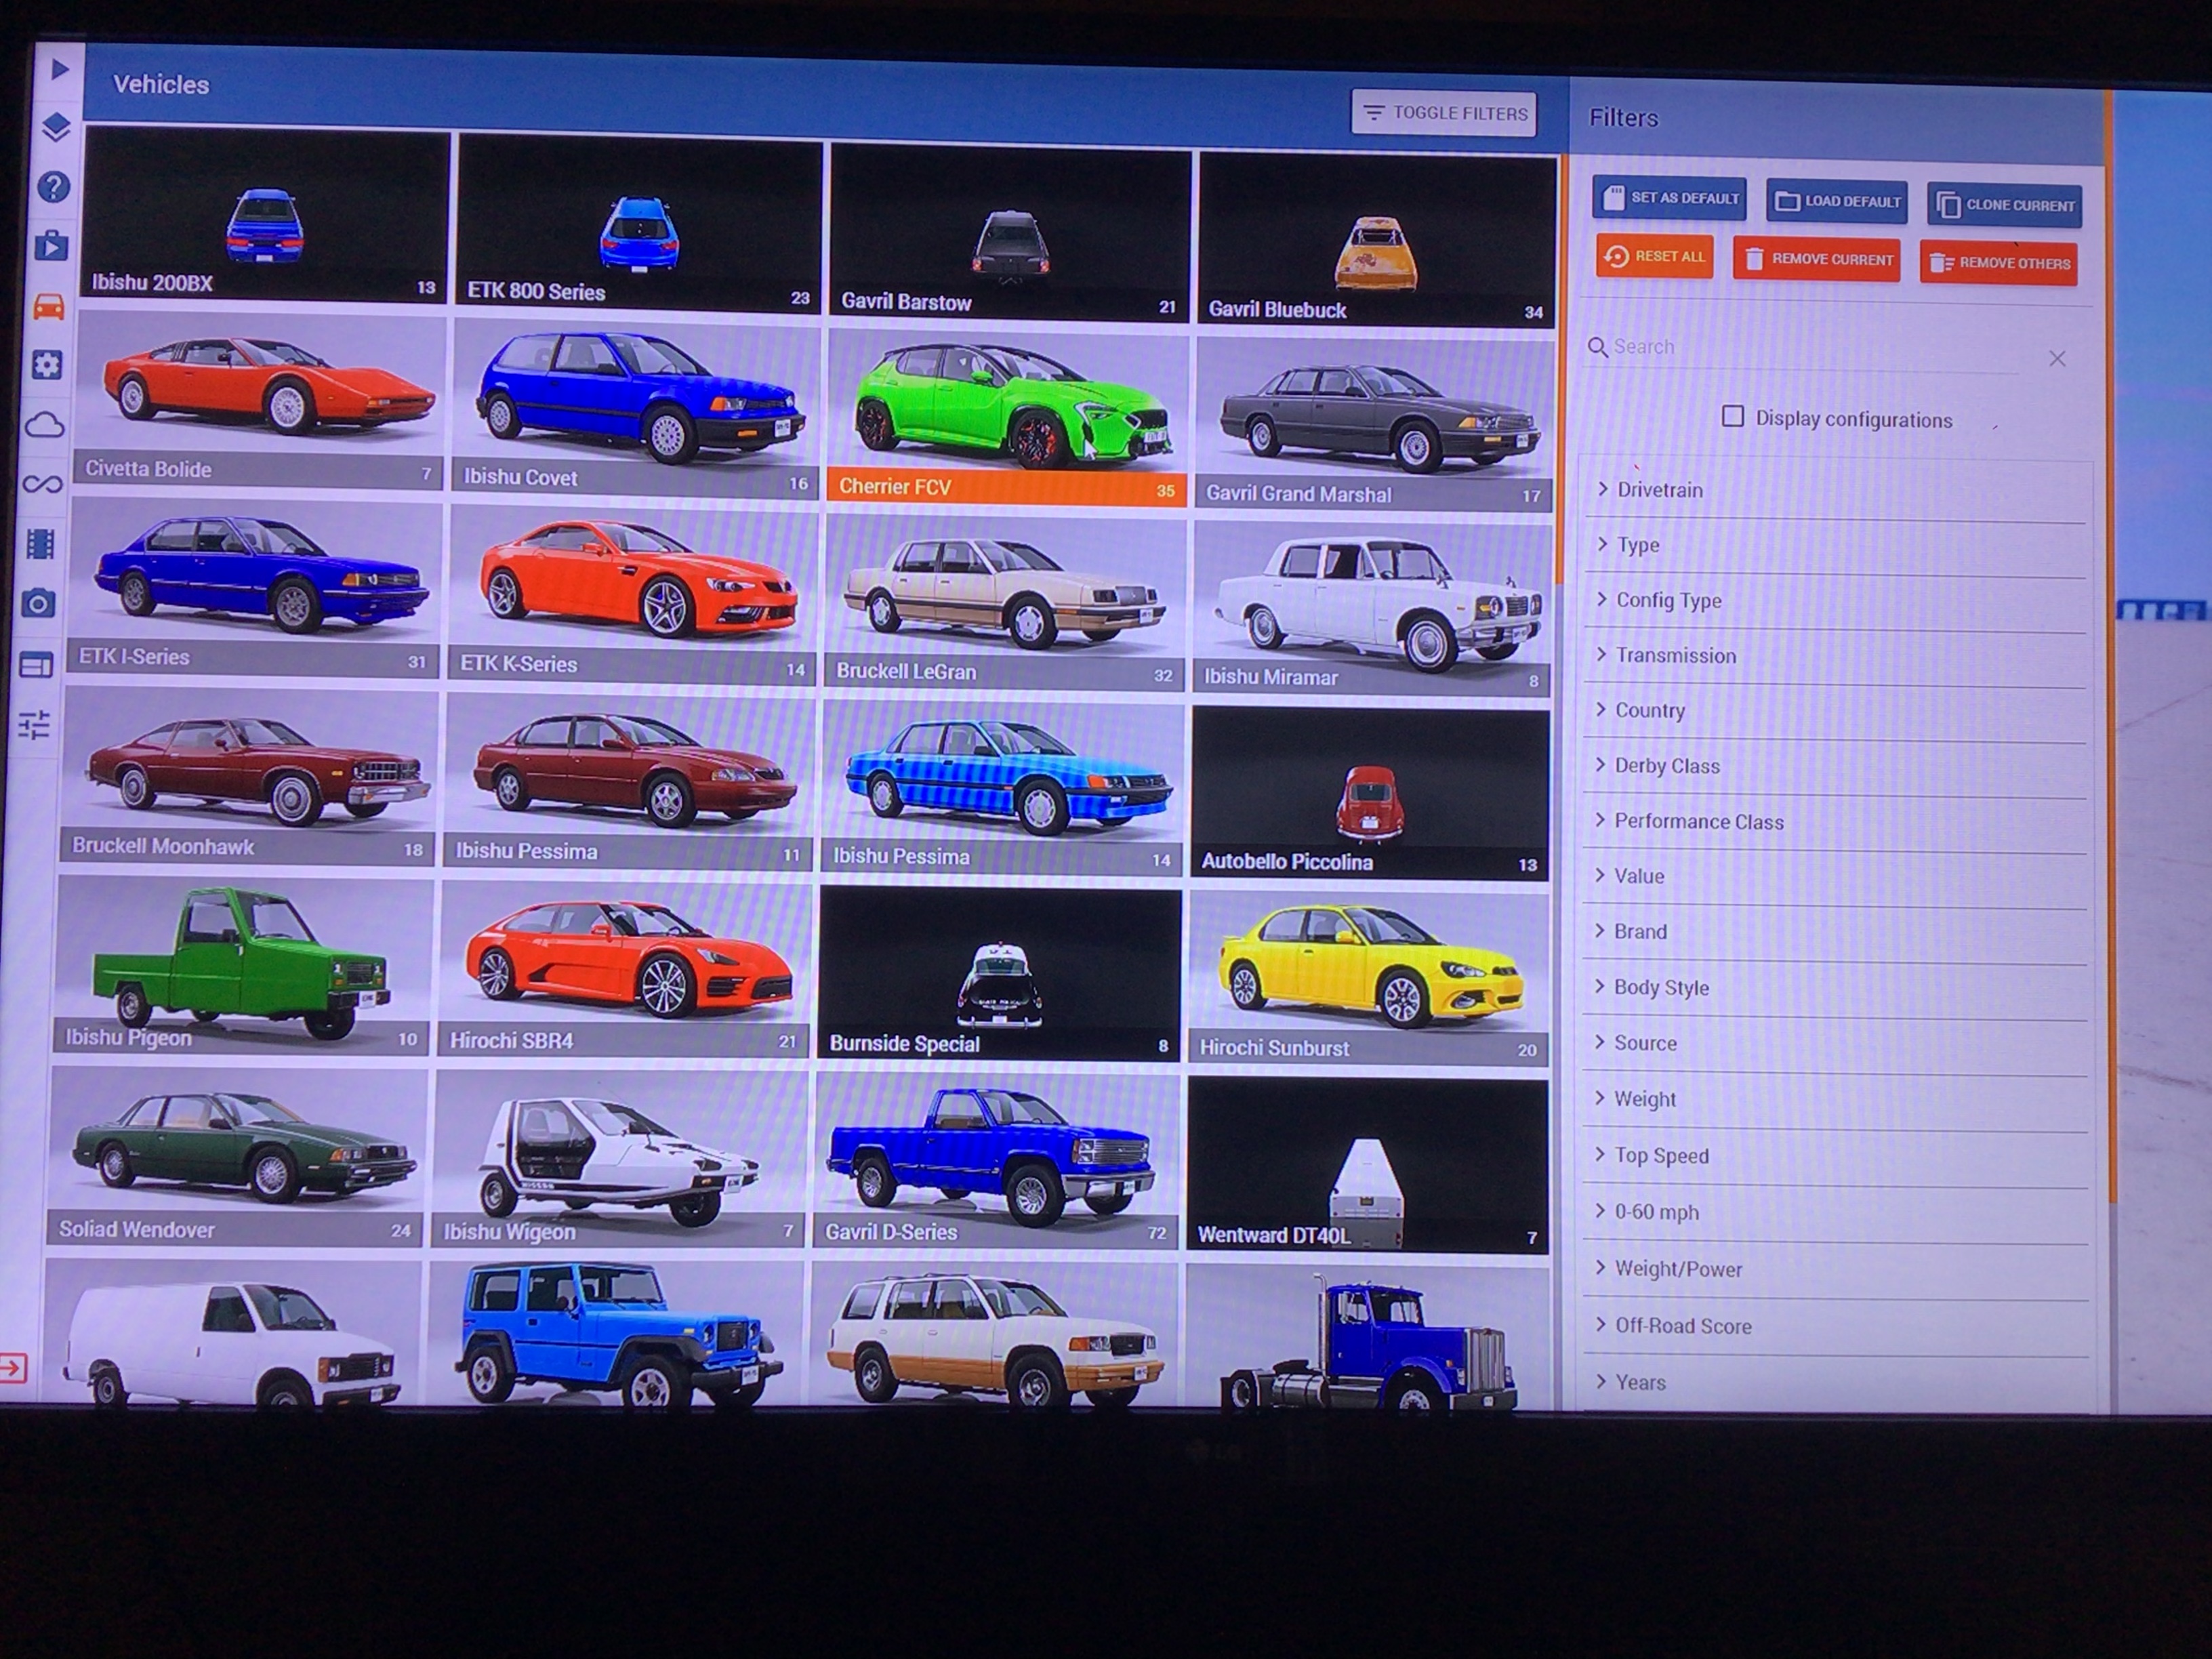Open the layers stack sidebar icon
The image size is (2212, 1659).
click(57, 127)
